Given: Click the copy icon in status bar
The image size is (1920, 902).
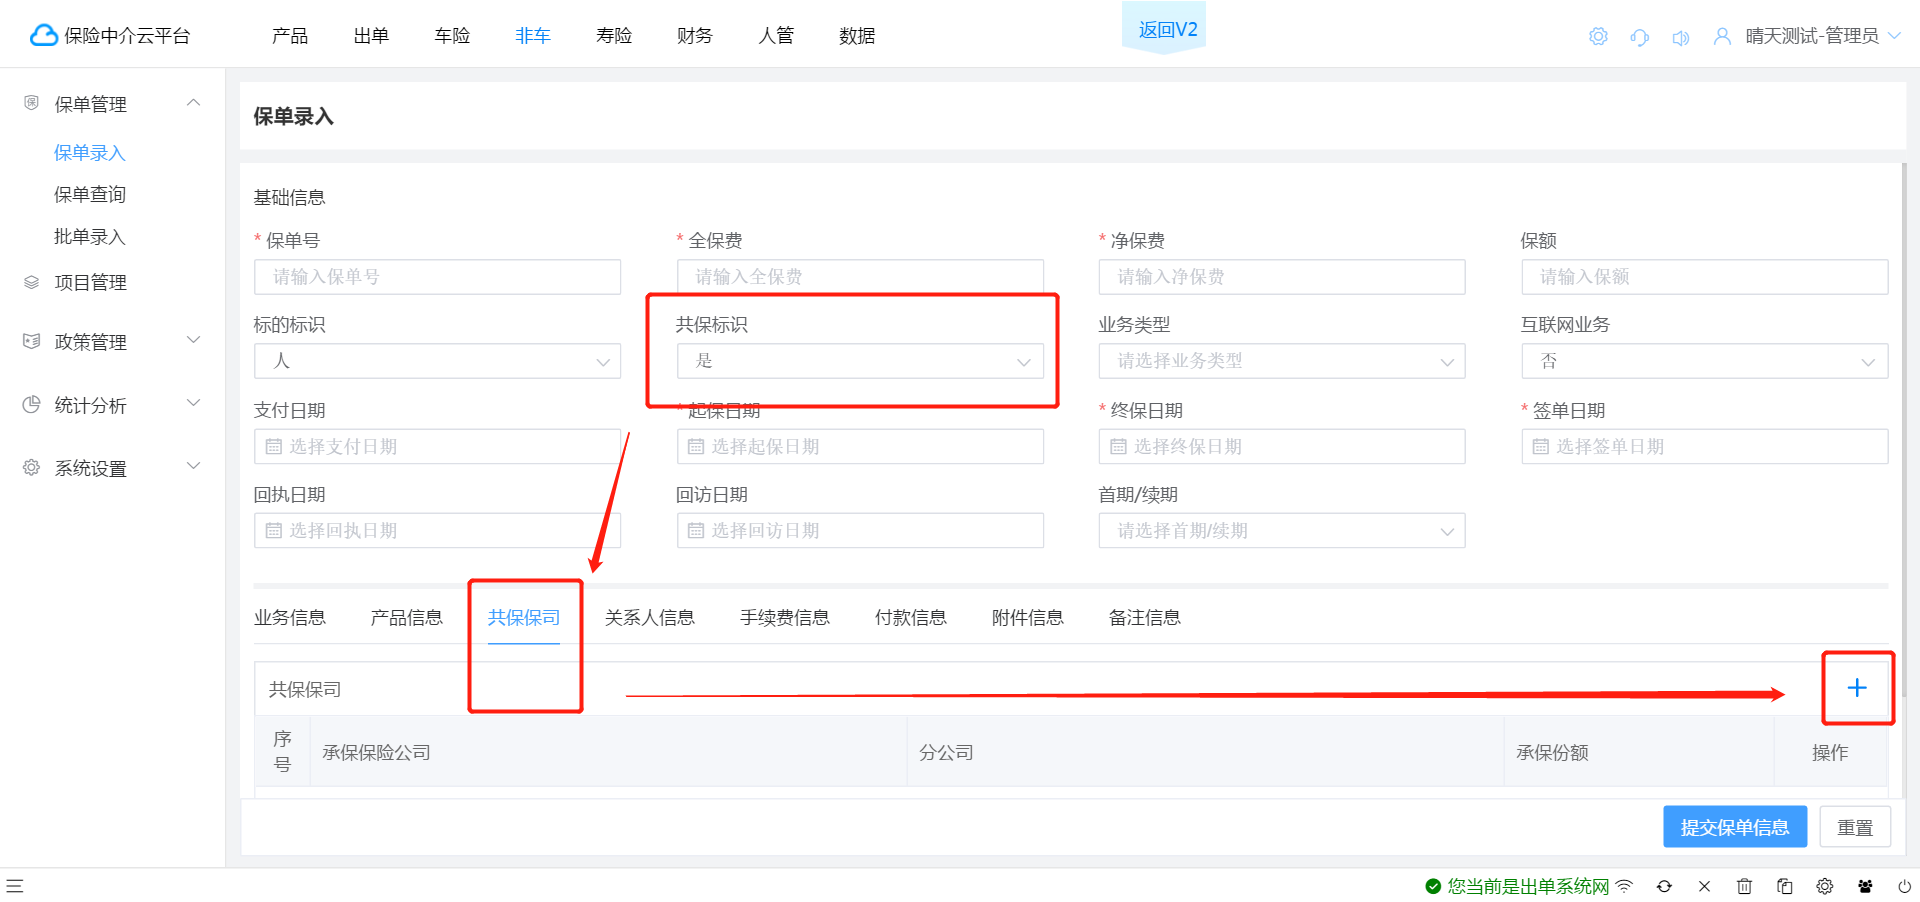Looking at the screenshot, I should point(1784,886).
